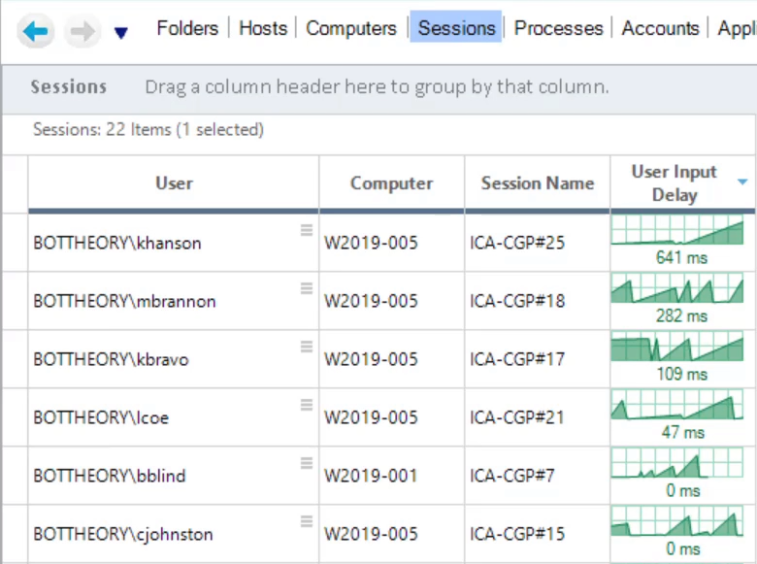
Task: Open the row menu icon for bblind
Action: coord(307,463)
